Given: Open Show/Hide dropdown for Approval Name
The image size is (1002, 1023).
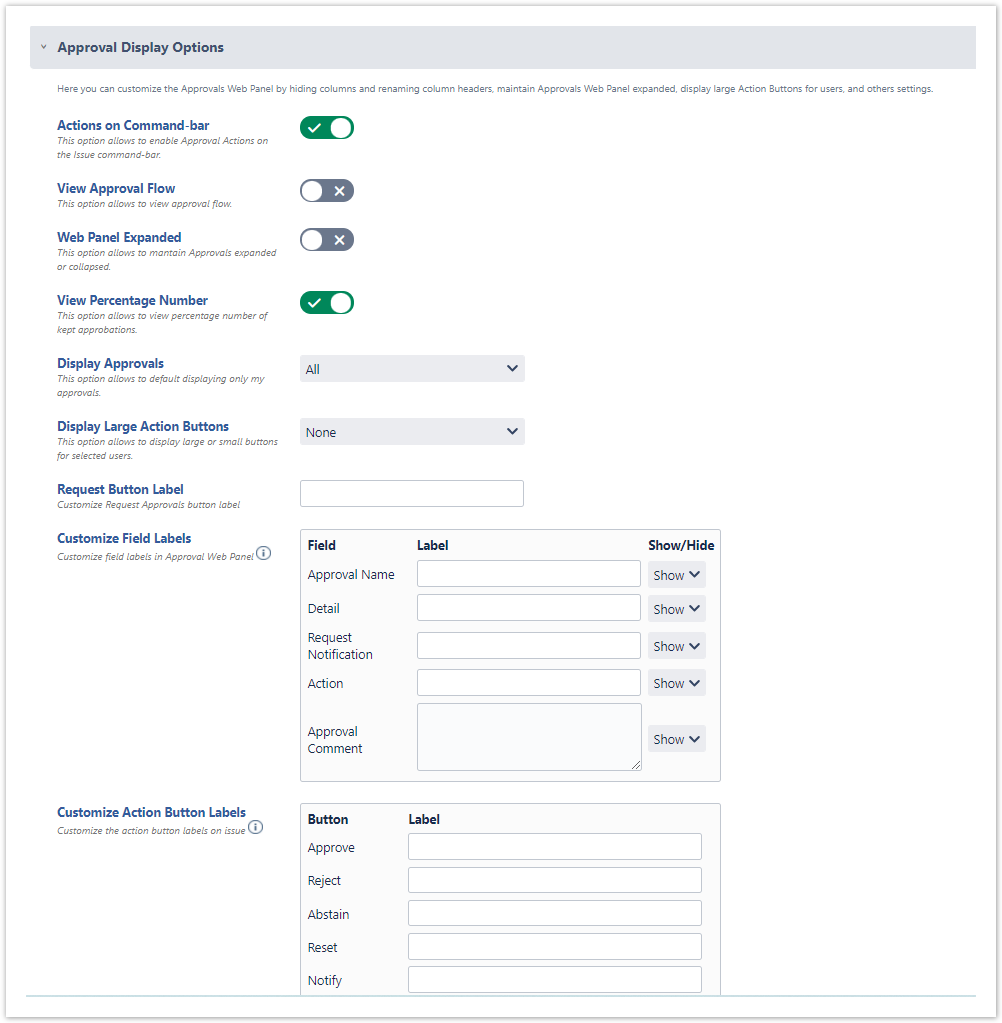Looking at the screenshot, I should coord(677,575).
